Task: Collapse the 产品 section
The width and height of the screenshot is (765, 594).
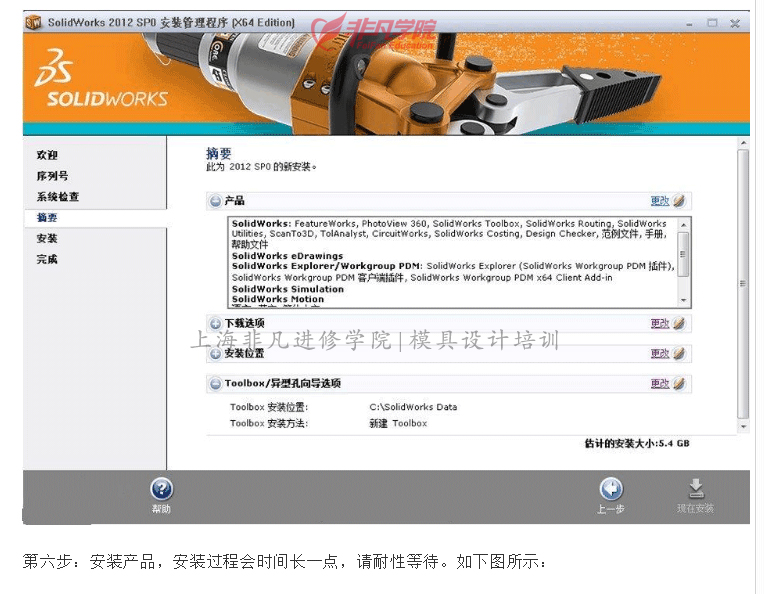Action: 215,201
